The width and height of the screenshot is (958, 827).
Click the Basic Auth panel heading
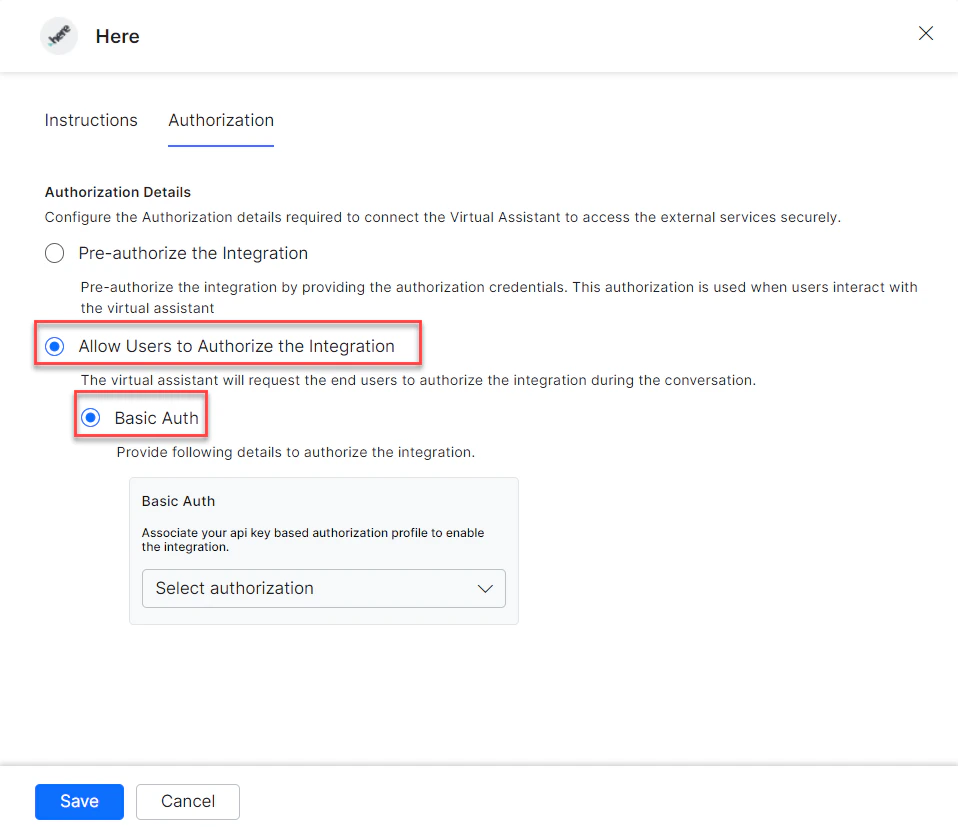[x=178, y=501]
